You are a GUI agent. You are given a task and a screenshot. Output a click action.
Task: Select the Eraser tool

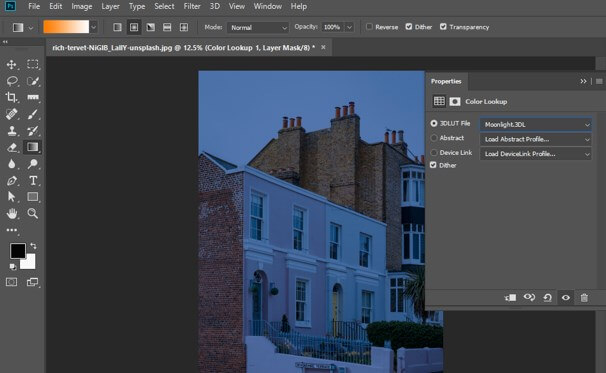[12, 147]
